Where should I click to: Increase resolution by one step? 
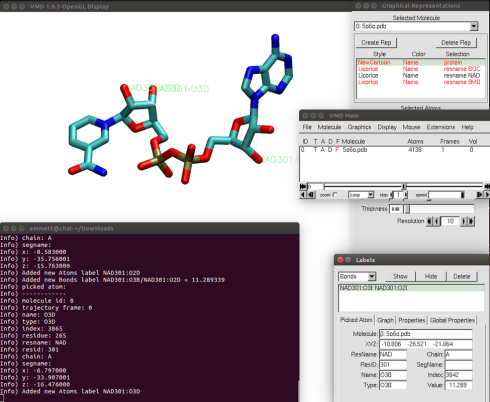(464, 221)
